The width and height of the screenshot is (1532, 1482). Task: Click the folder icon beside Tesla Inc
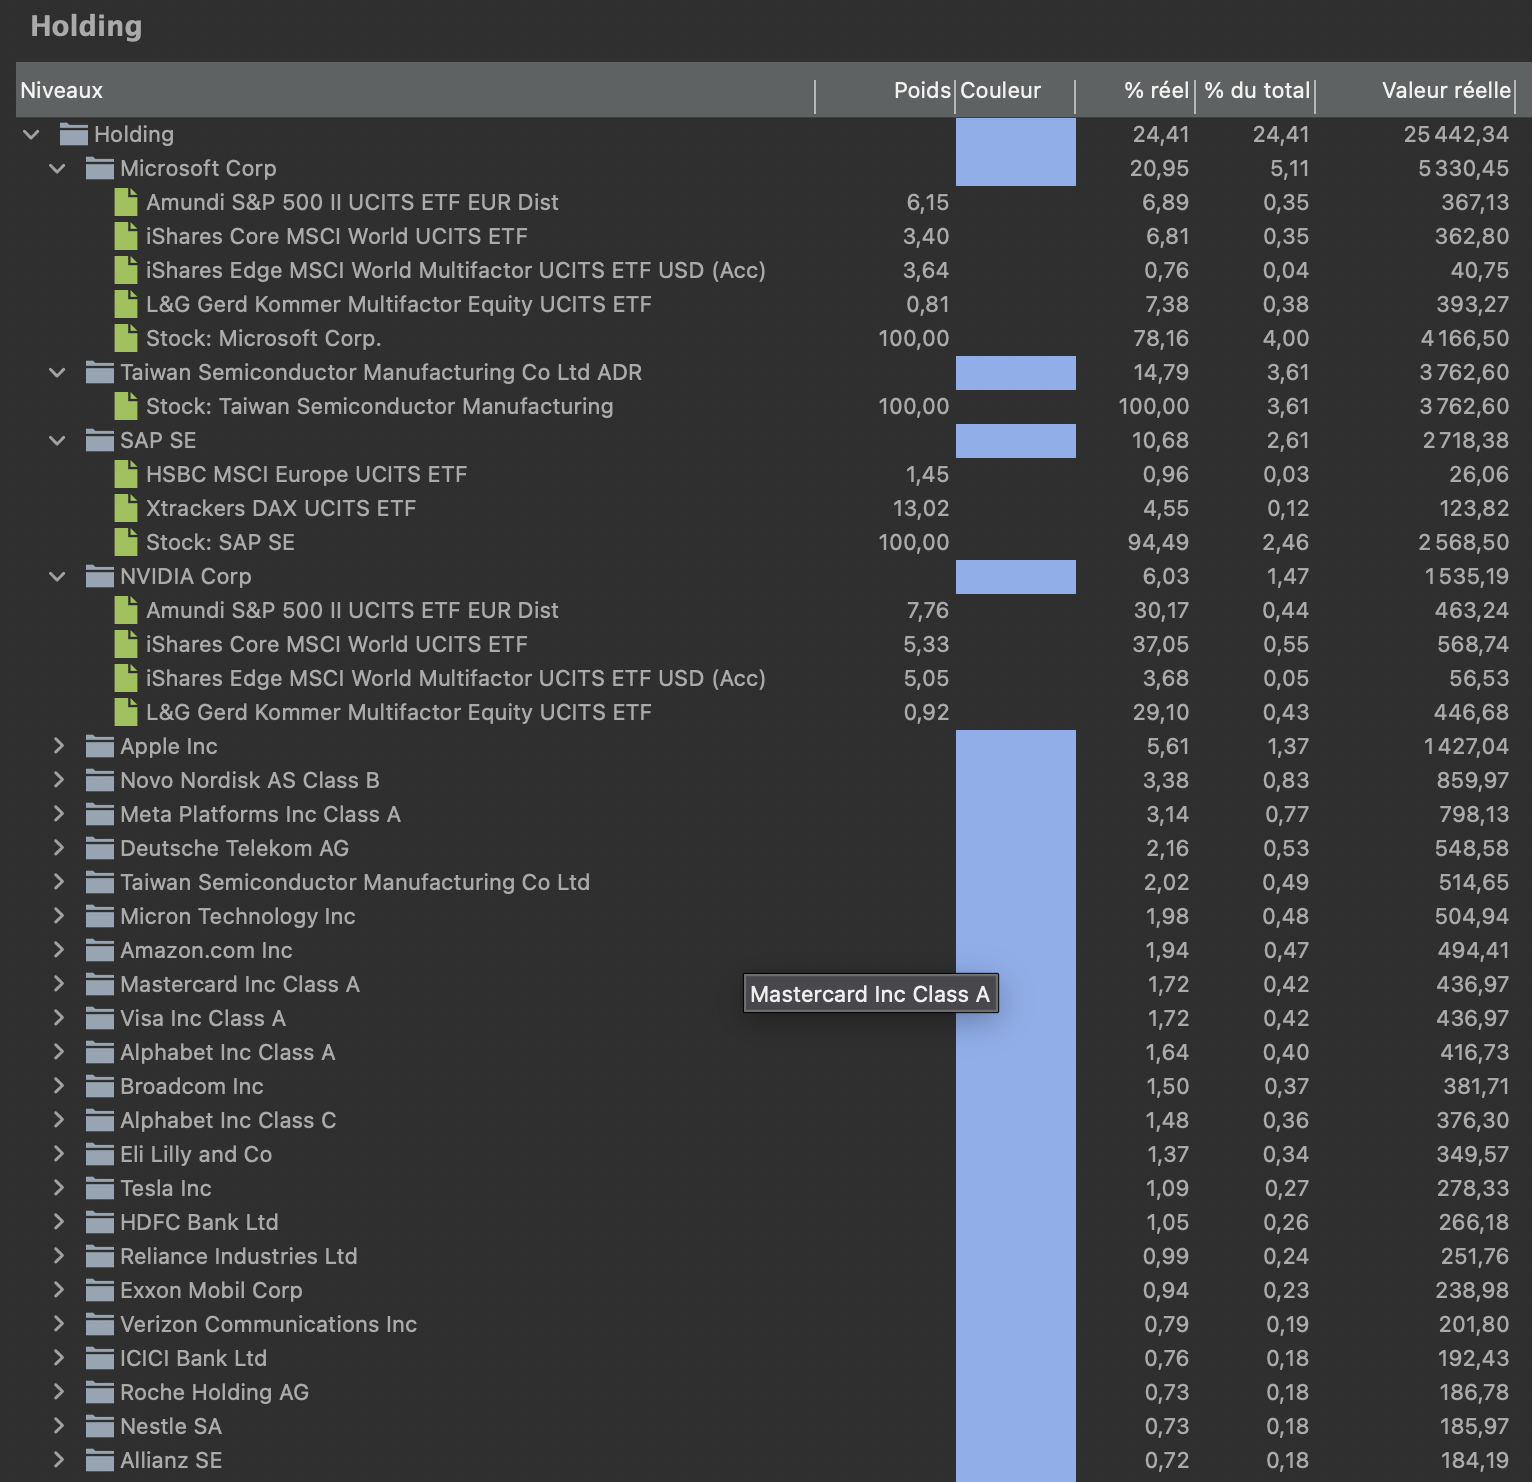tap(99, 1188)
